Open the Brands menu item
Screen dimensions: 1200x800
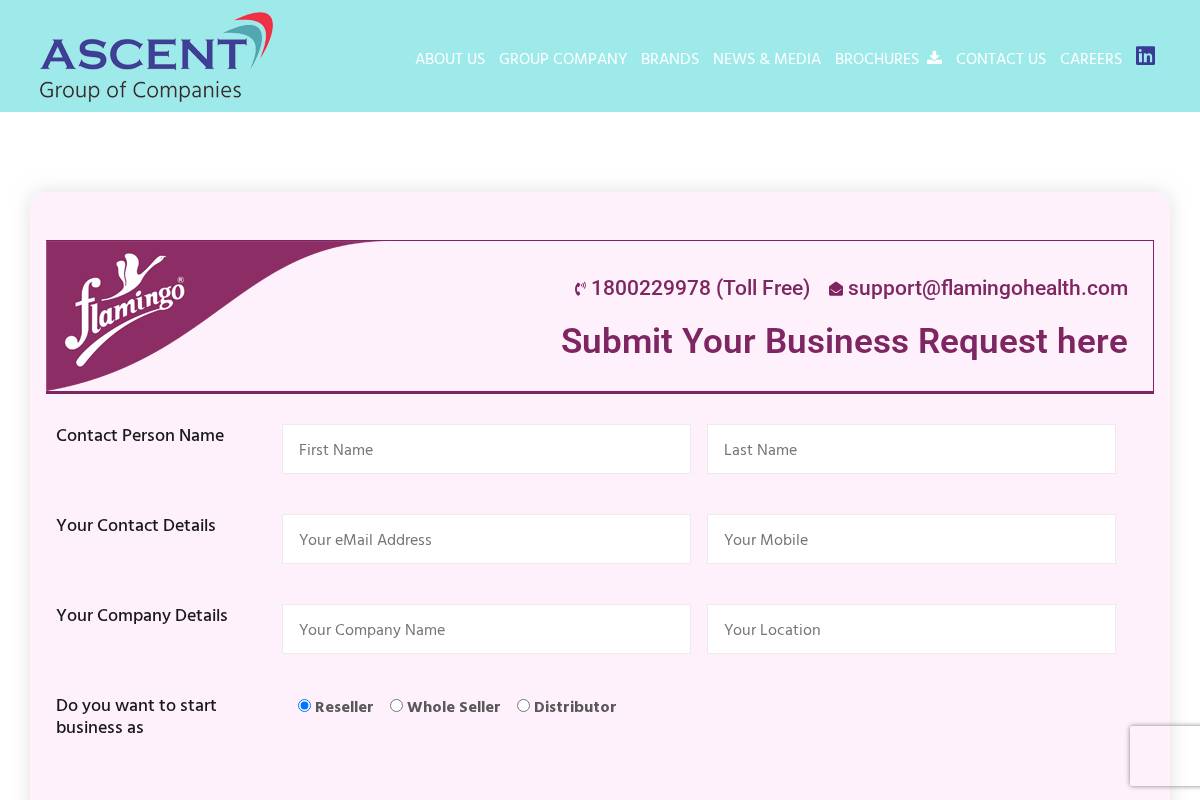point(670,59)
